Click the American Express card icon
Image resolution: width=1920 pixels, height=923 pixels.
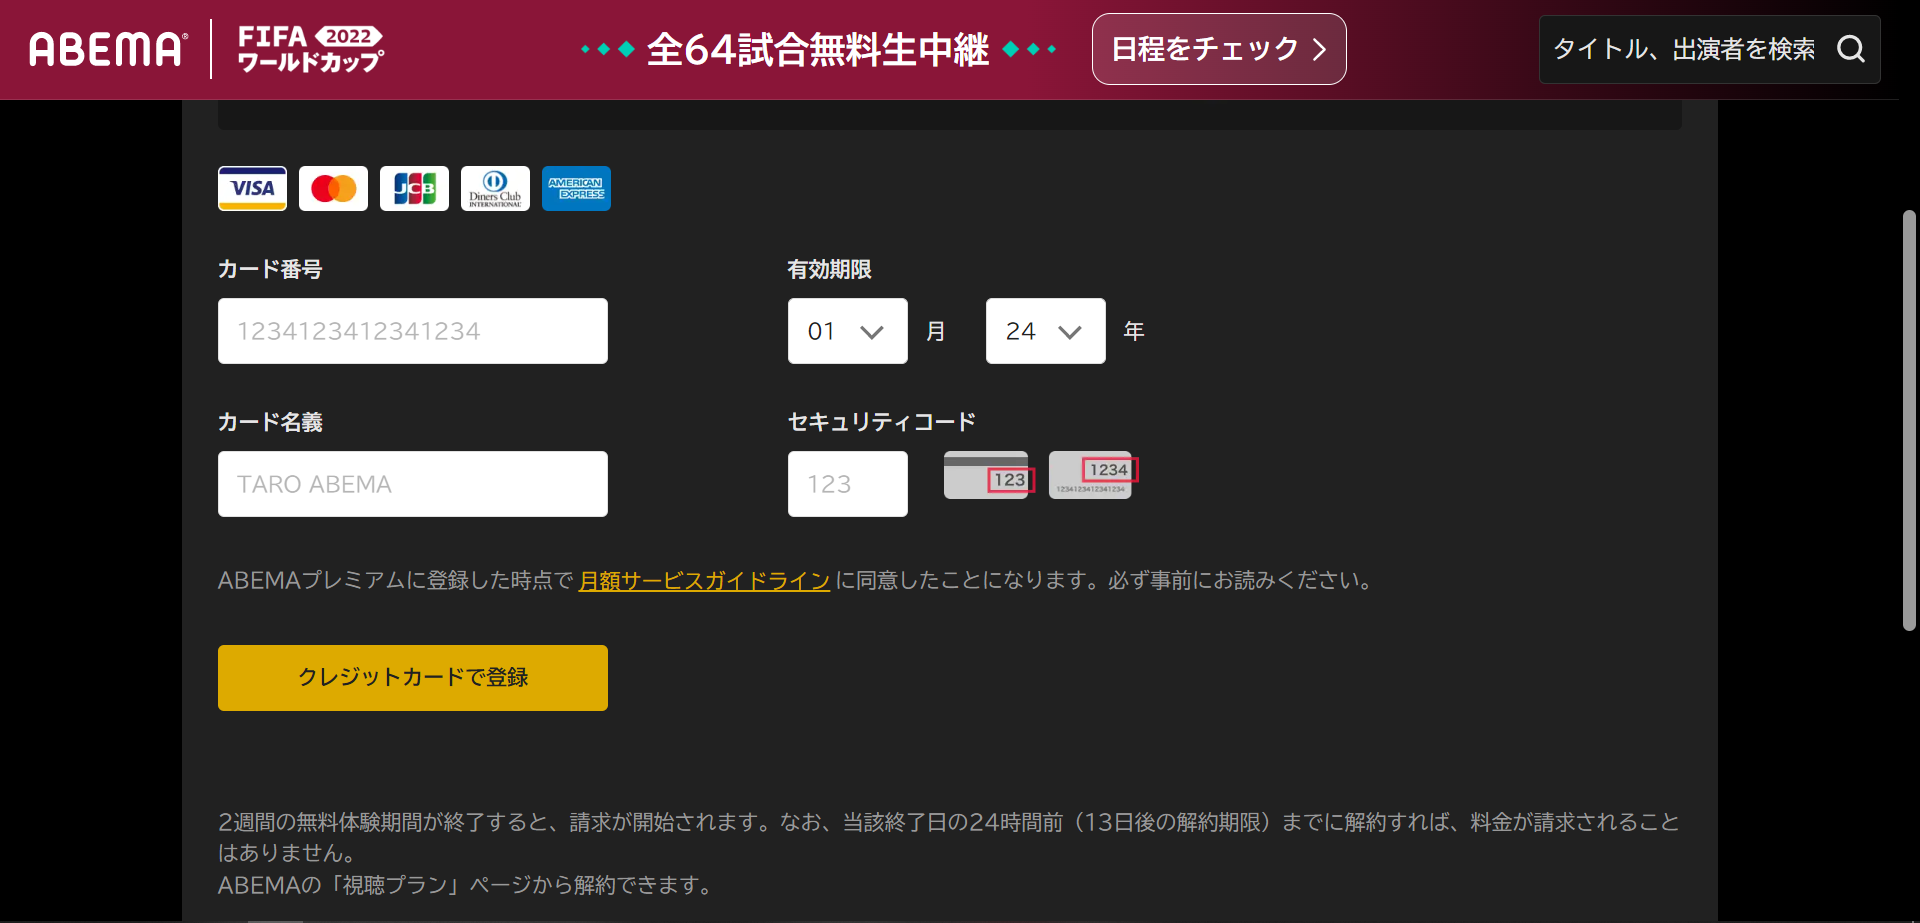[x=576, y=188]
